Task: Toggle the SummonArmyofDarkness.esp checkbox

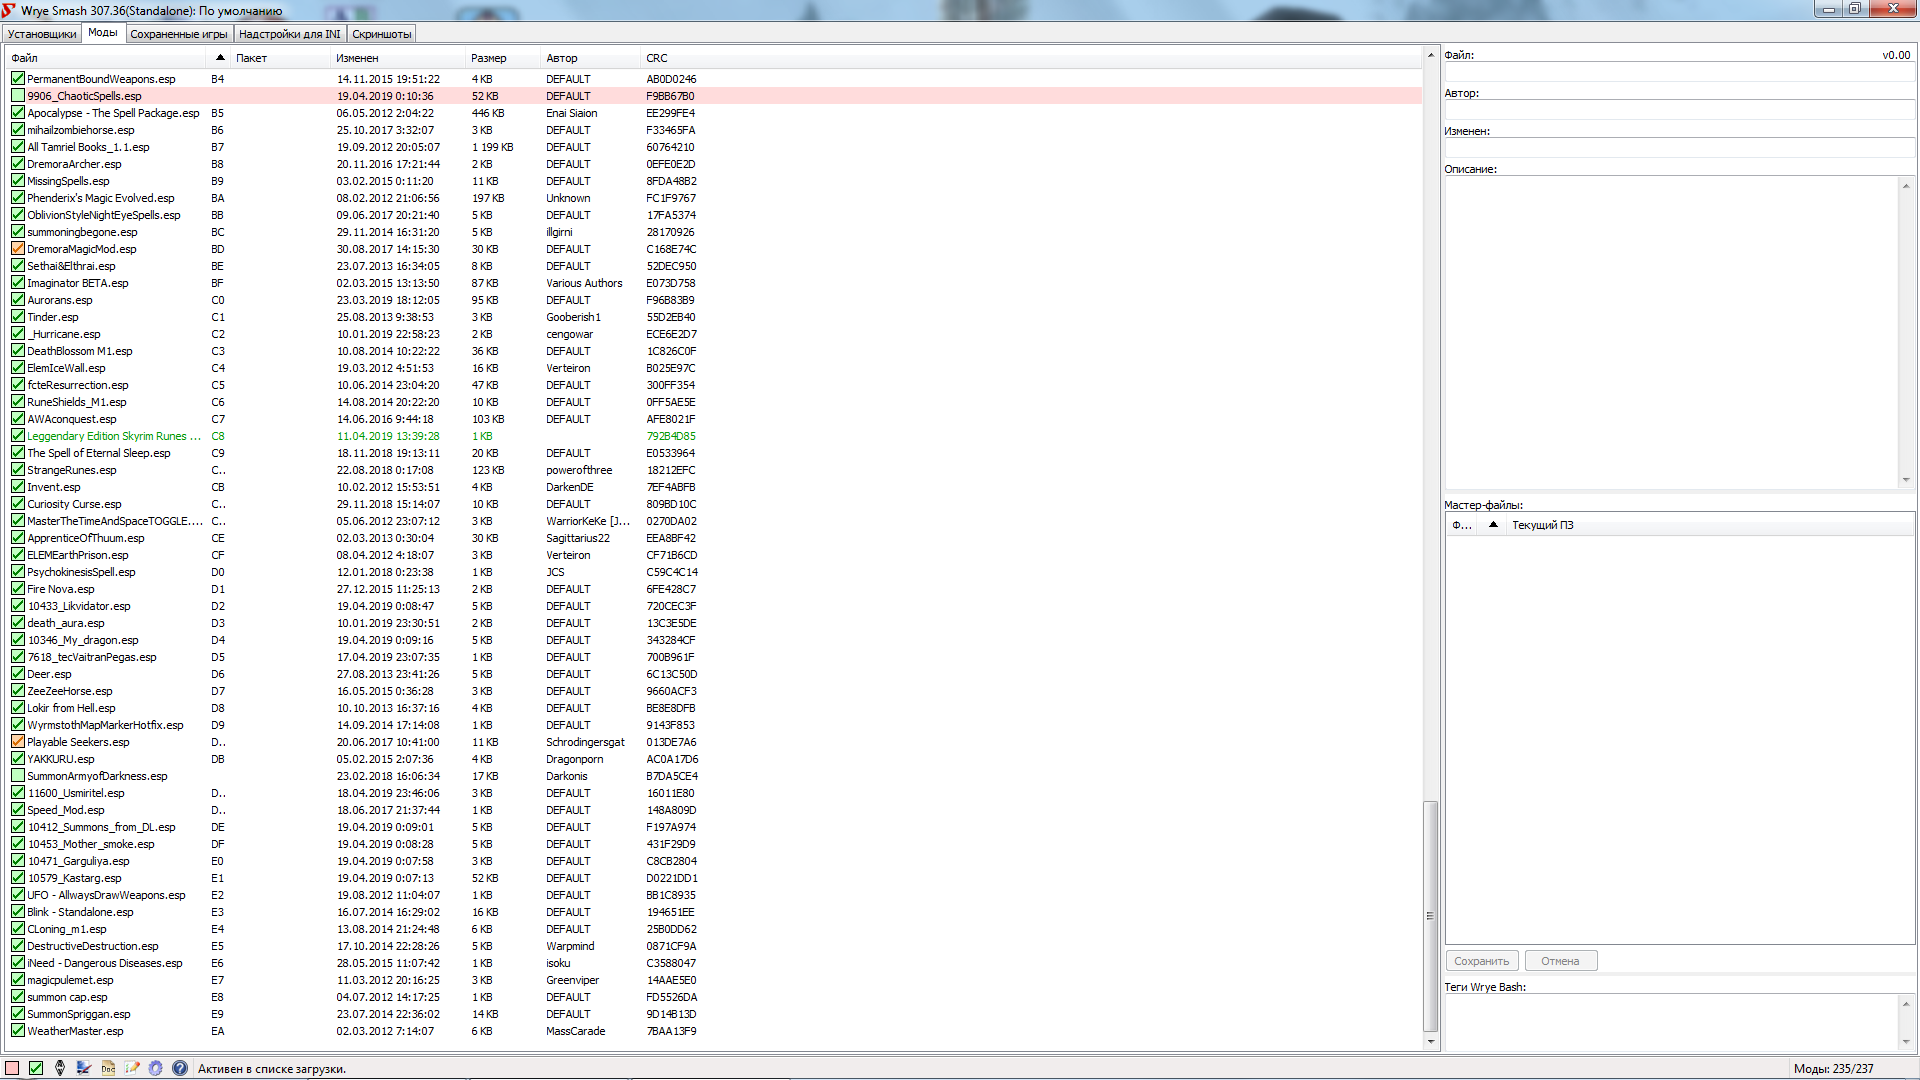Action: 18,776
